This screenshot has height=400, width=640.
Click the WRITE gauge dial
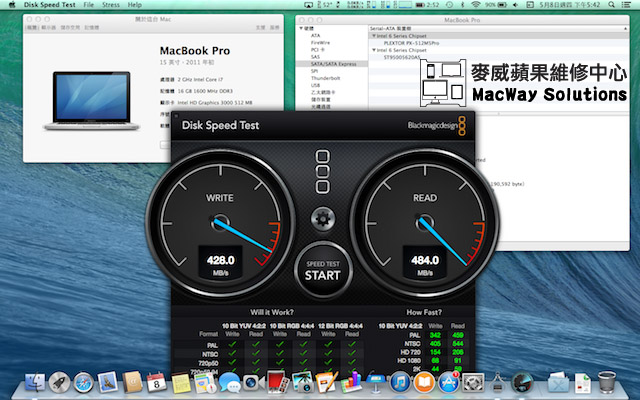click(x=220, y=223)
